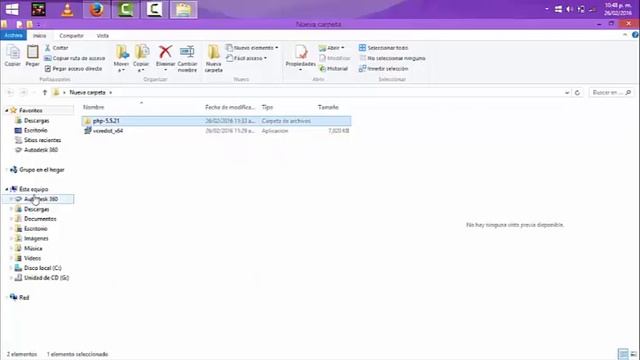Collapse the Este equipo section
Screen dimensions: 640x360
click(7, 189)
